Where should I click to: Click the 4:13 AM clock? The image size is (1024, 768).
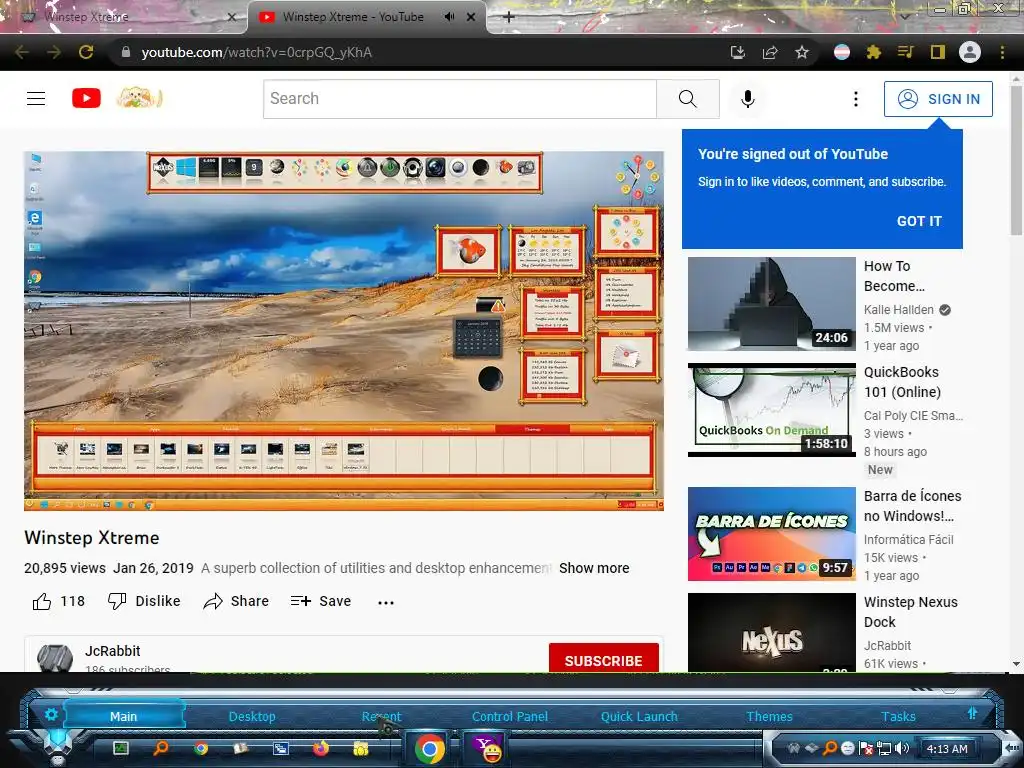(x=947, y=749)
